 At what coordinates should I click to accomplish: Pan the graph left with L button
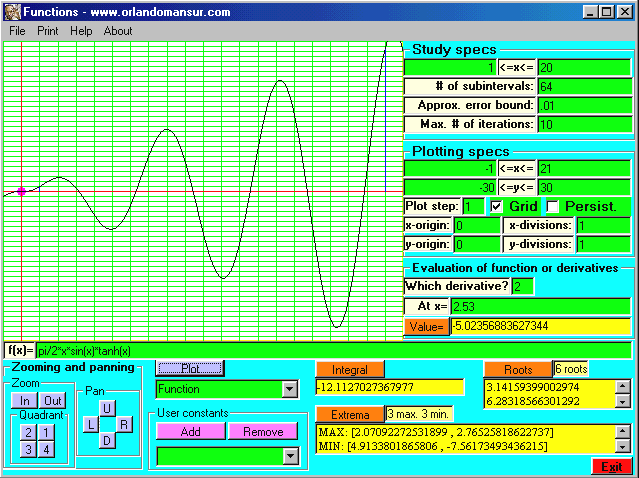click(x=91, y=424)
